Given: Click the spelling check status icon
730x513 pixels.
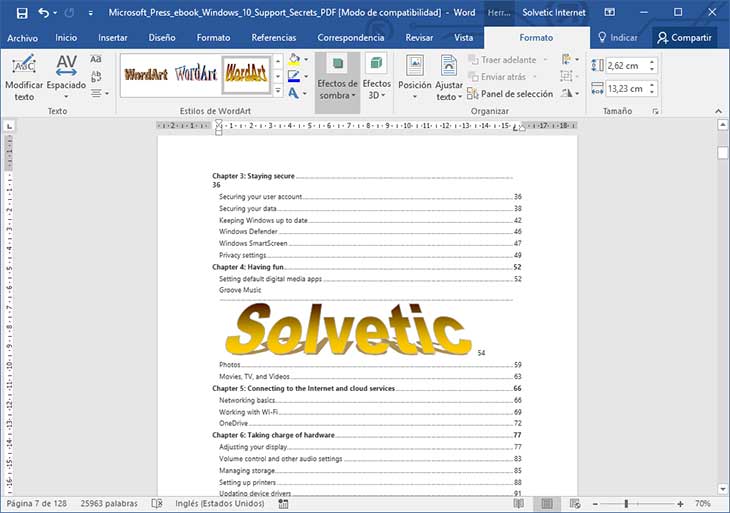Looking at the screenshot, I should pyautogui.click(x=157, y=504).
